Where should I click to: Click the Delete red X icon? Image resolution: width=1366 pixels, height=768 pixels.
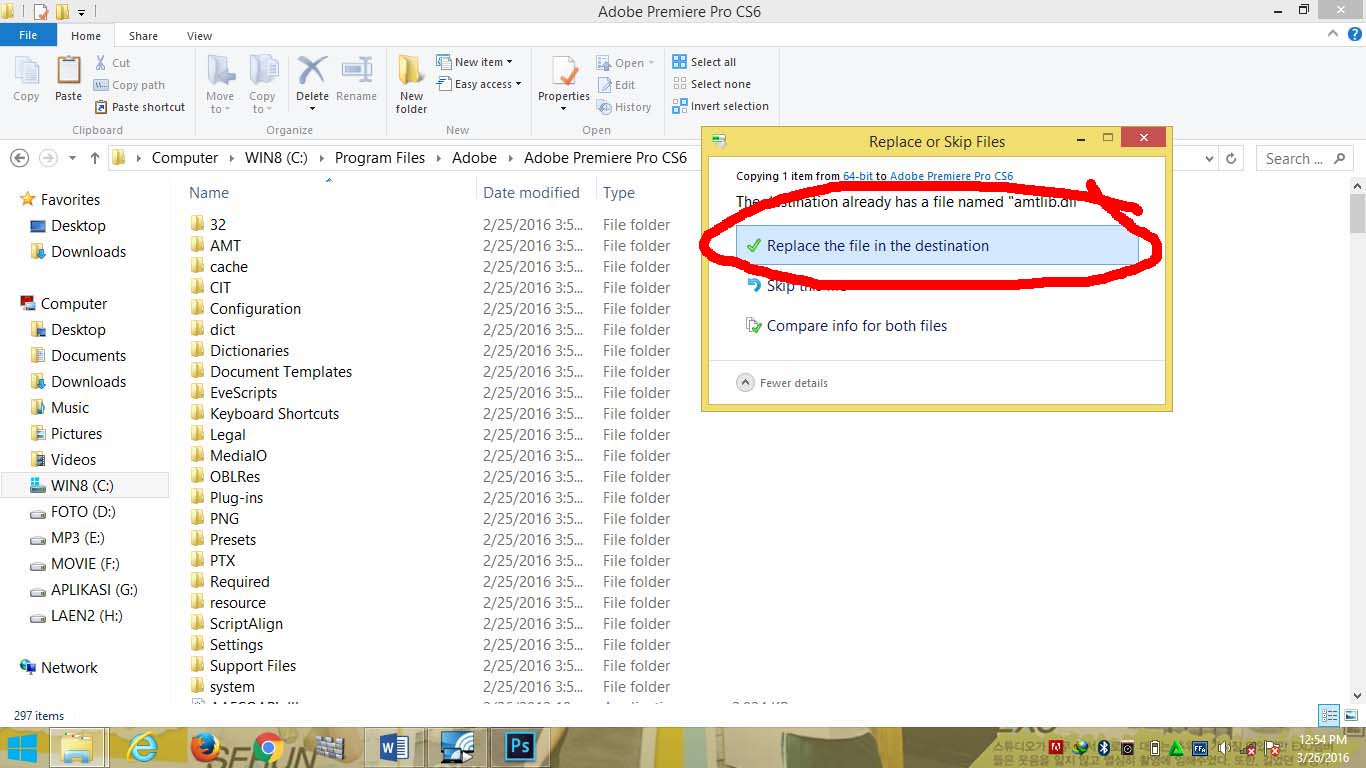[312, 72]
